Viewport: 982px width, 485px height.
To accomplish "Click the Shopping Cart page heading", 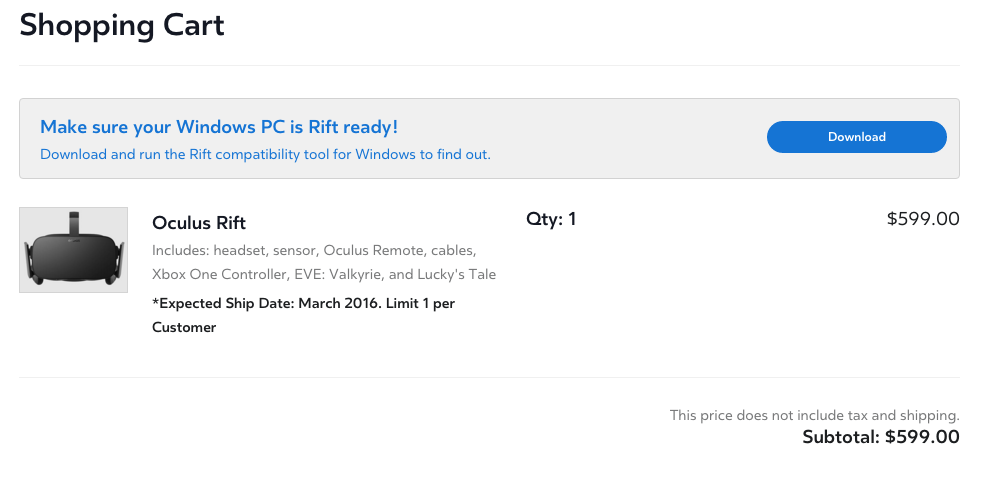I will (122, 25).
